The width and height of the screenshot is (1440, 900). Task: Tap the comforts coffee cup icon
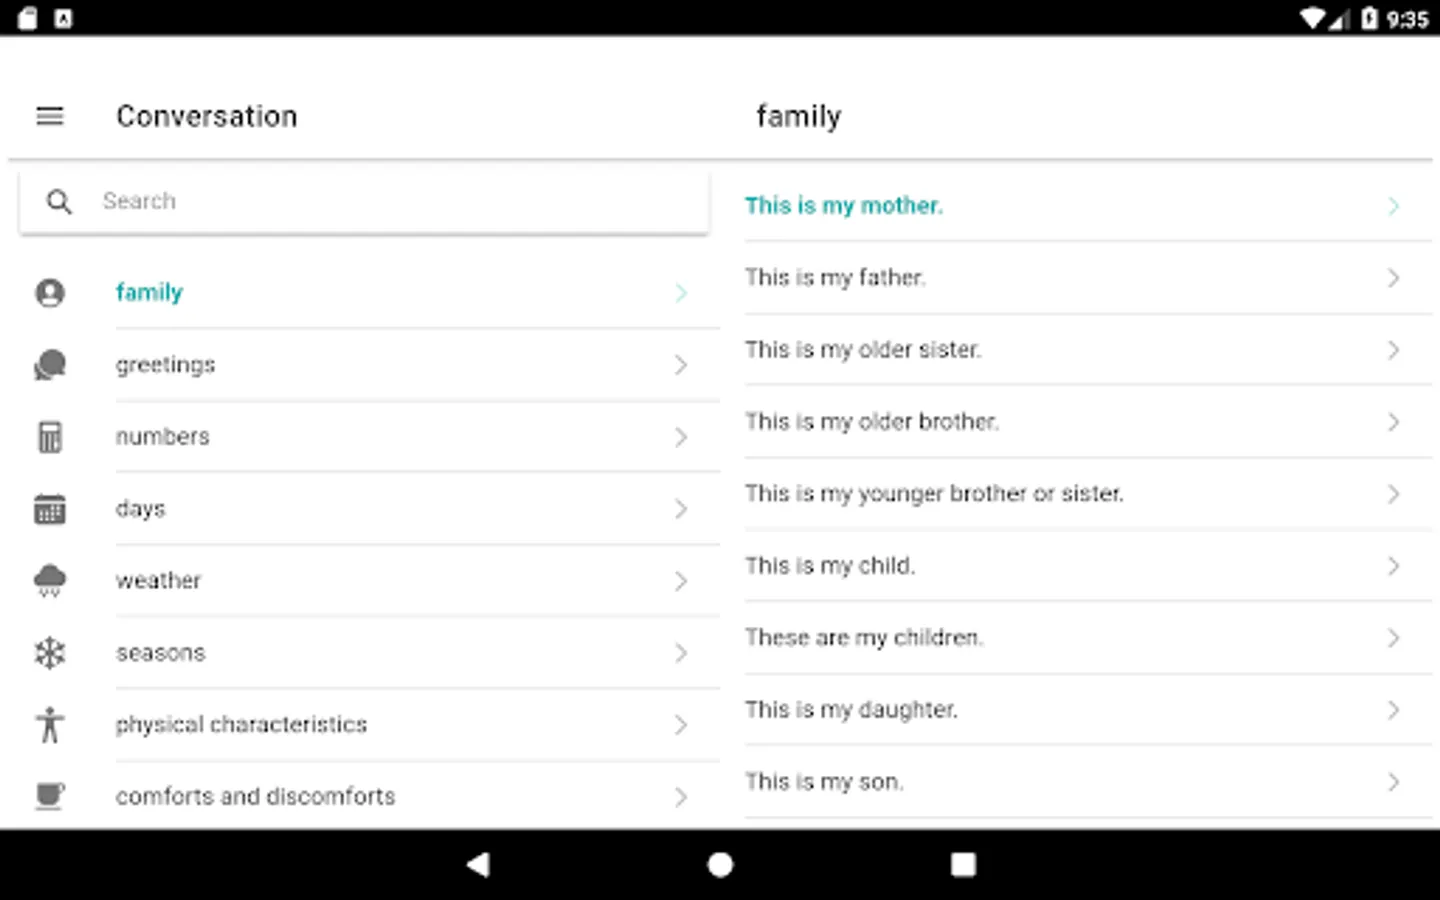pos(50,796)
